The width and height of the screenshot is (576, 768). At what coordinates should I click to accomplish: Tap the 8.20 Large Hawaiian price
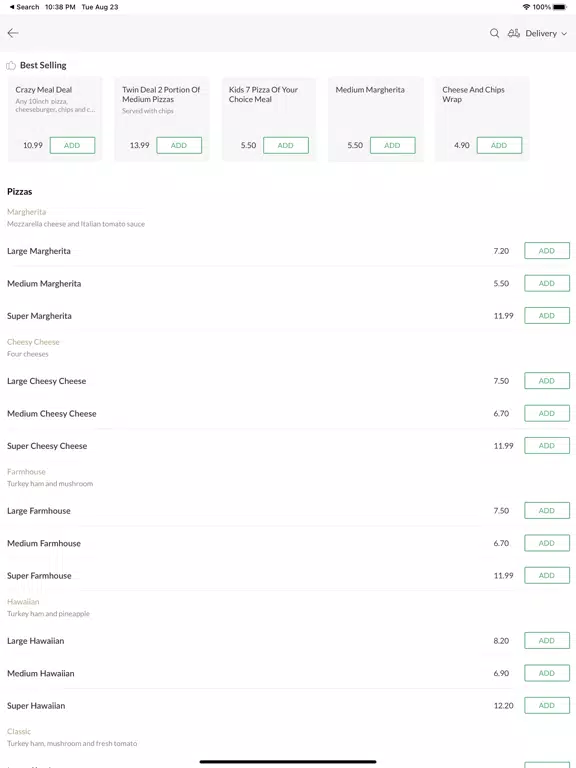(x=501, y=641)
